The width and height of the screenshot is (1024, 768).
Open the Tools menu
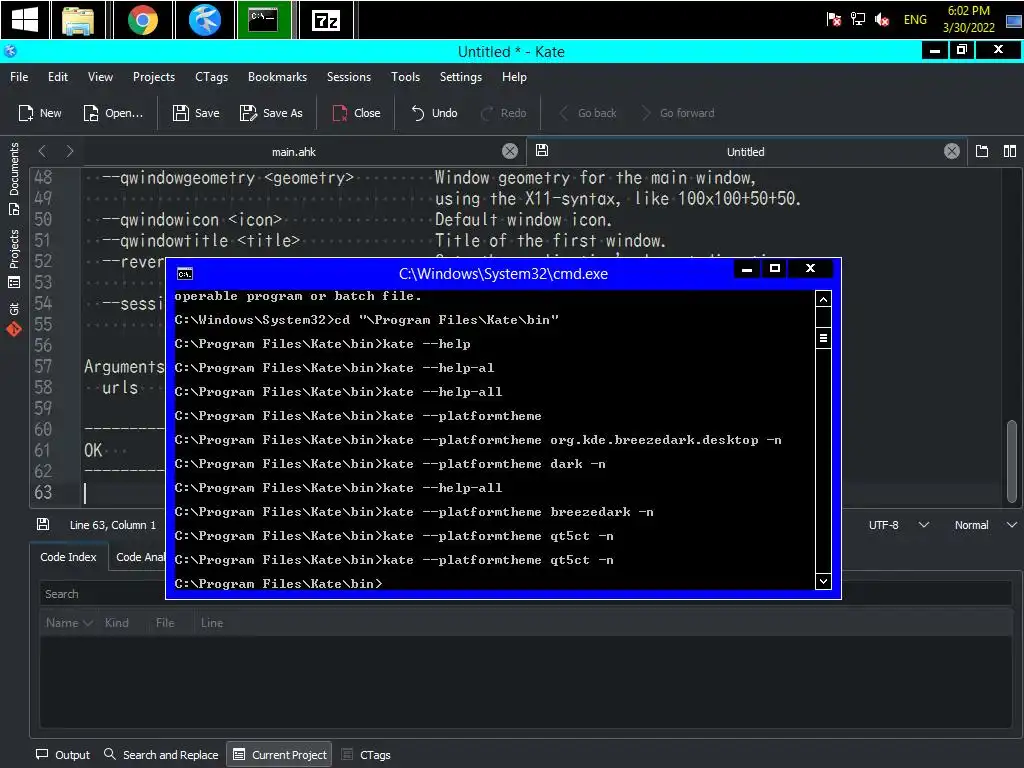405,76
